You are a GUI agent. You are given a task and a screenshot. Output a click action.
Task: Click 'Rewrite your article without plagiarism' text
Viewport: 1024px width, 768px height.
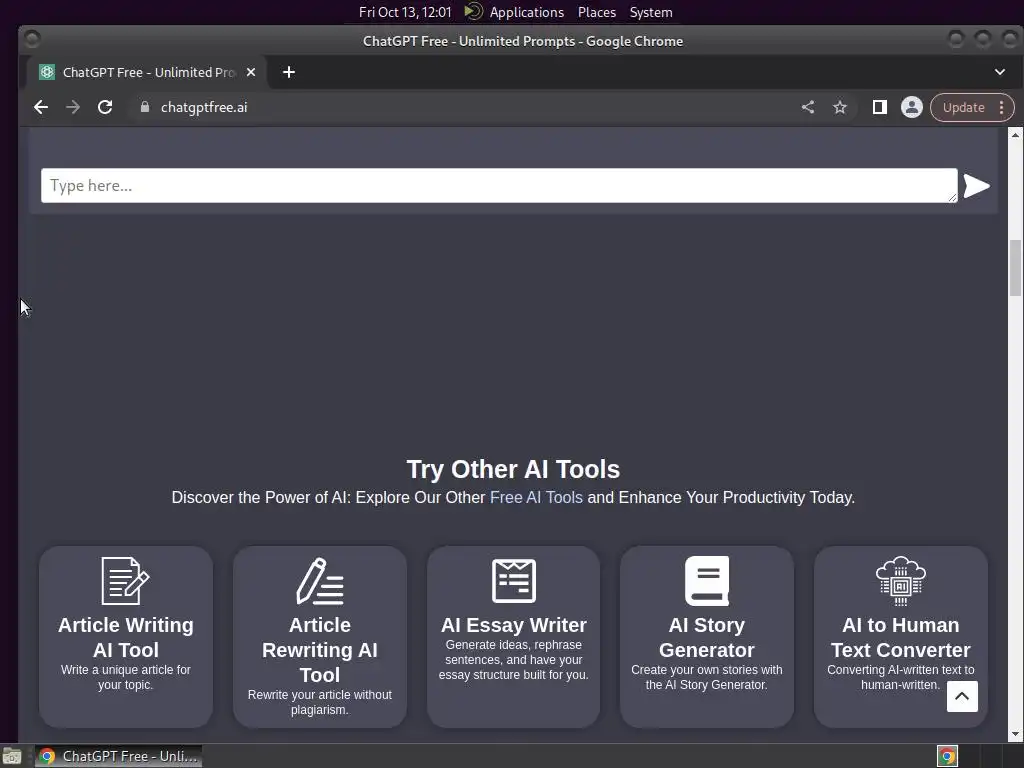[319, 702]
